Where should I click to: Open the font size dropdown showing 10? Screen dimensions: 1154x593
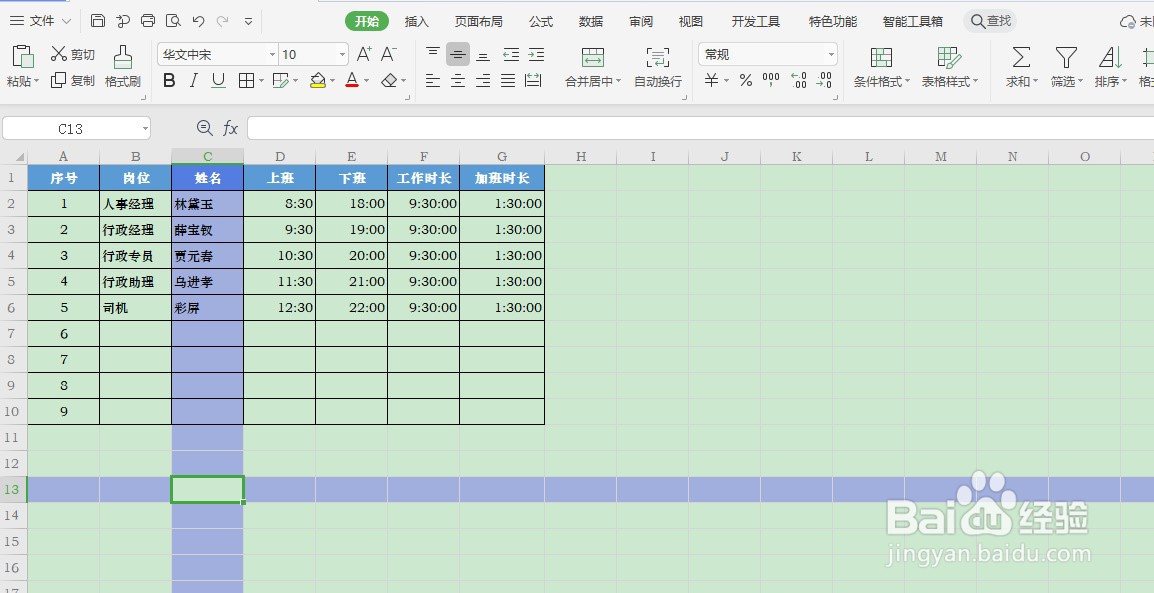(x=342, y=54)
